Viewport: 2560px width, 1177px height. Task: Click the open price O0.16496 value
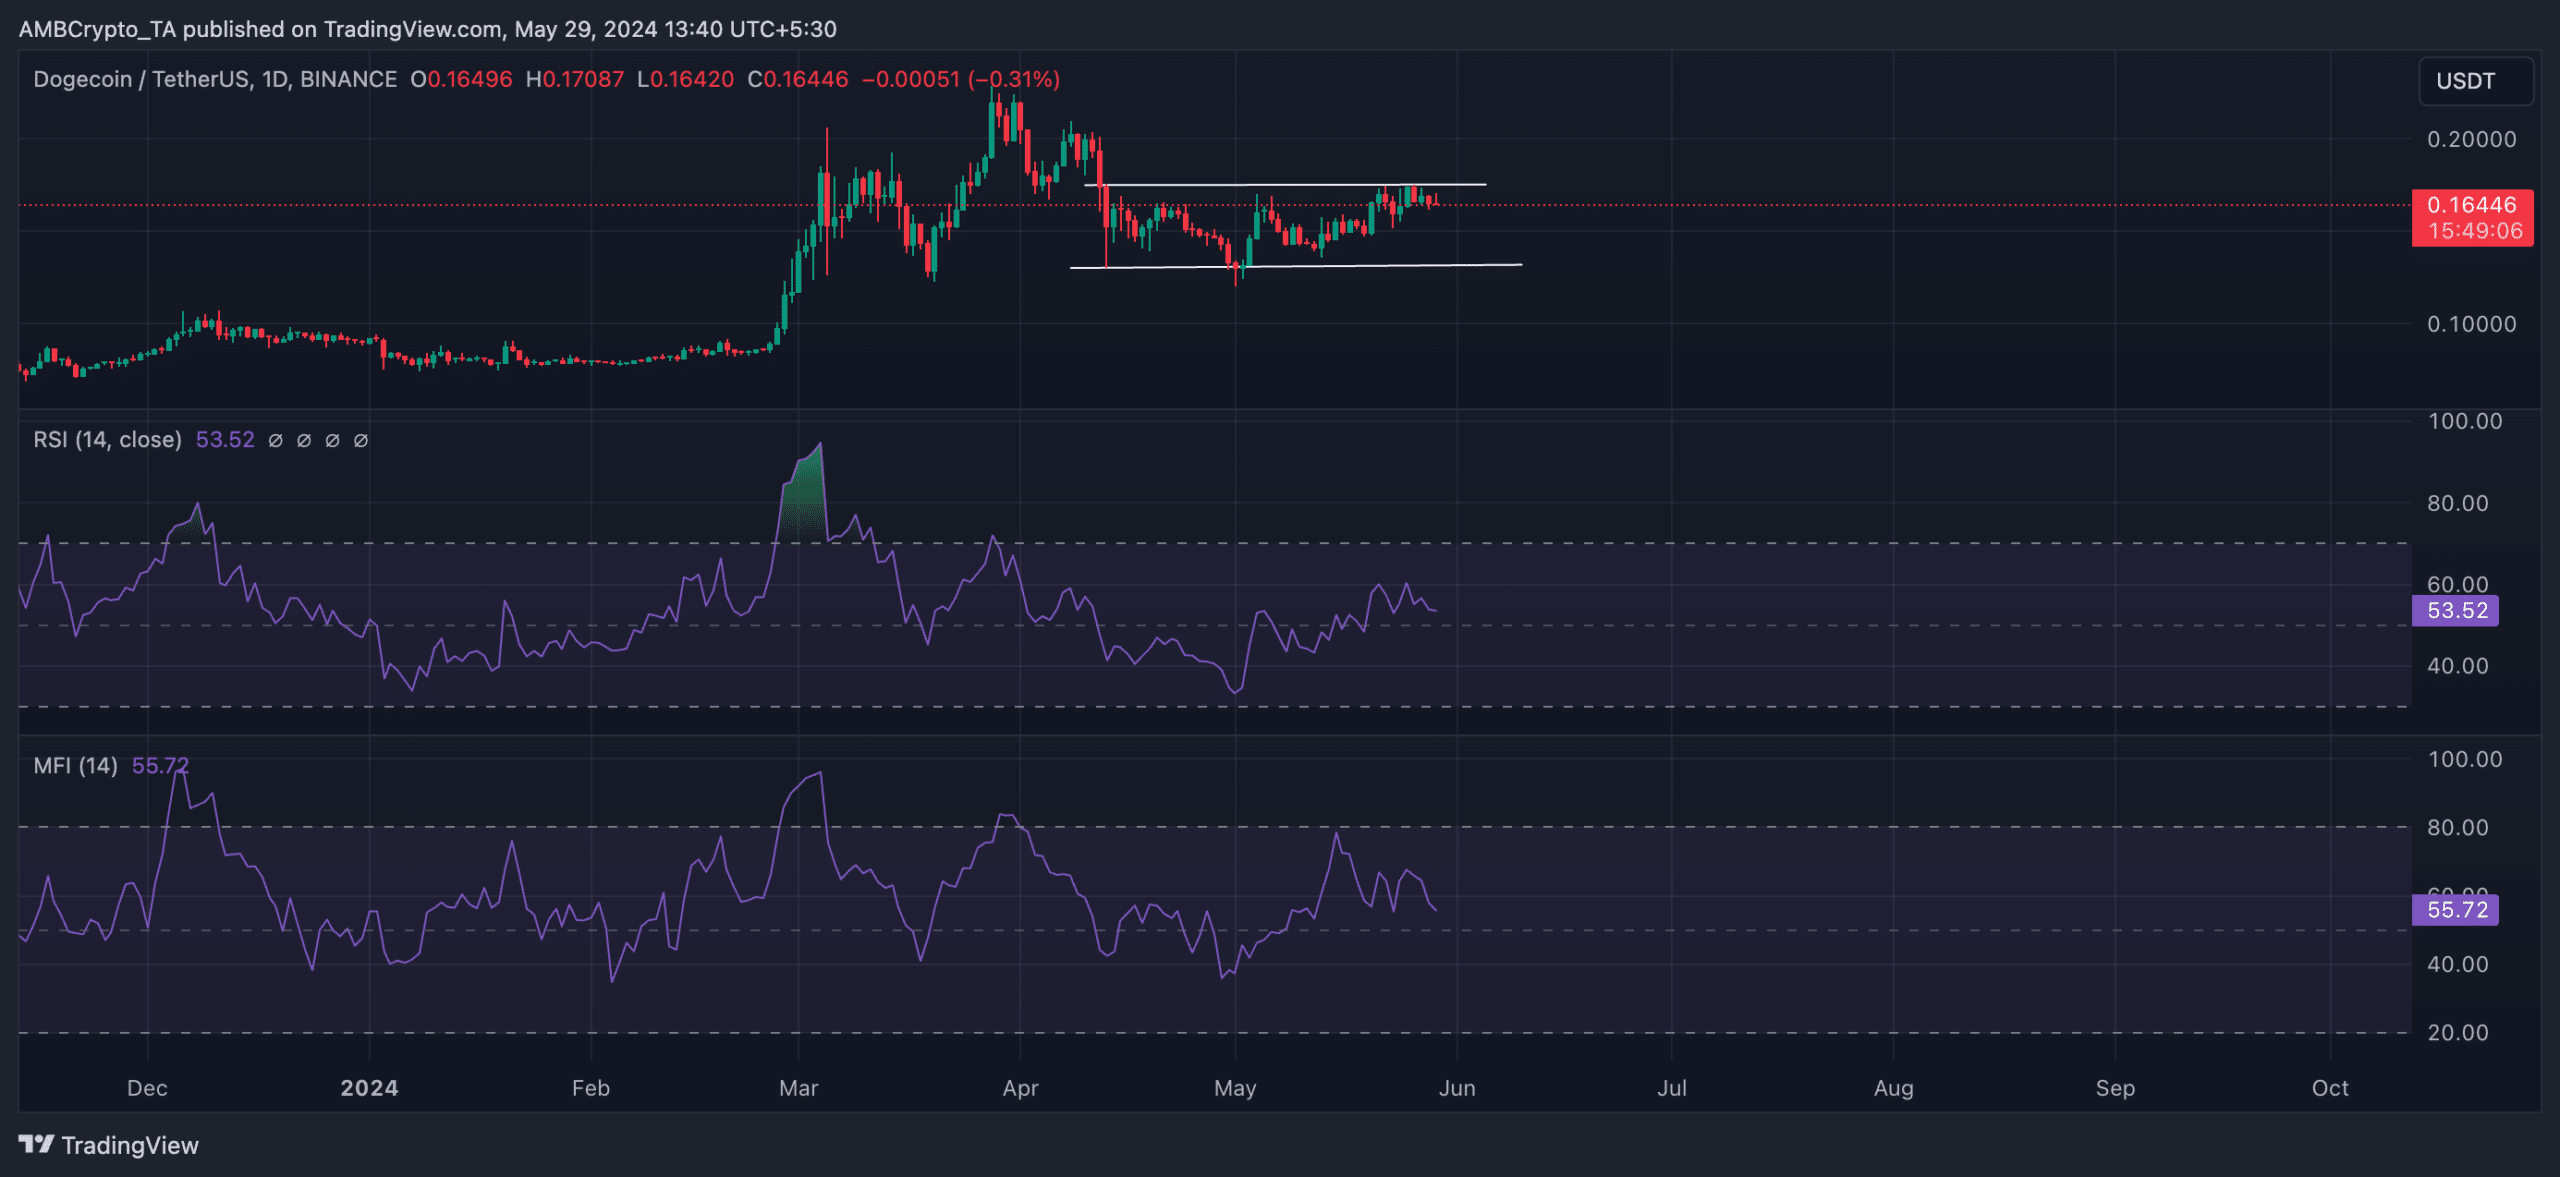point(461,79)
